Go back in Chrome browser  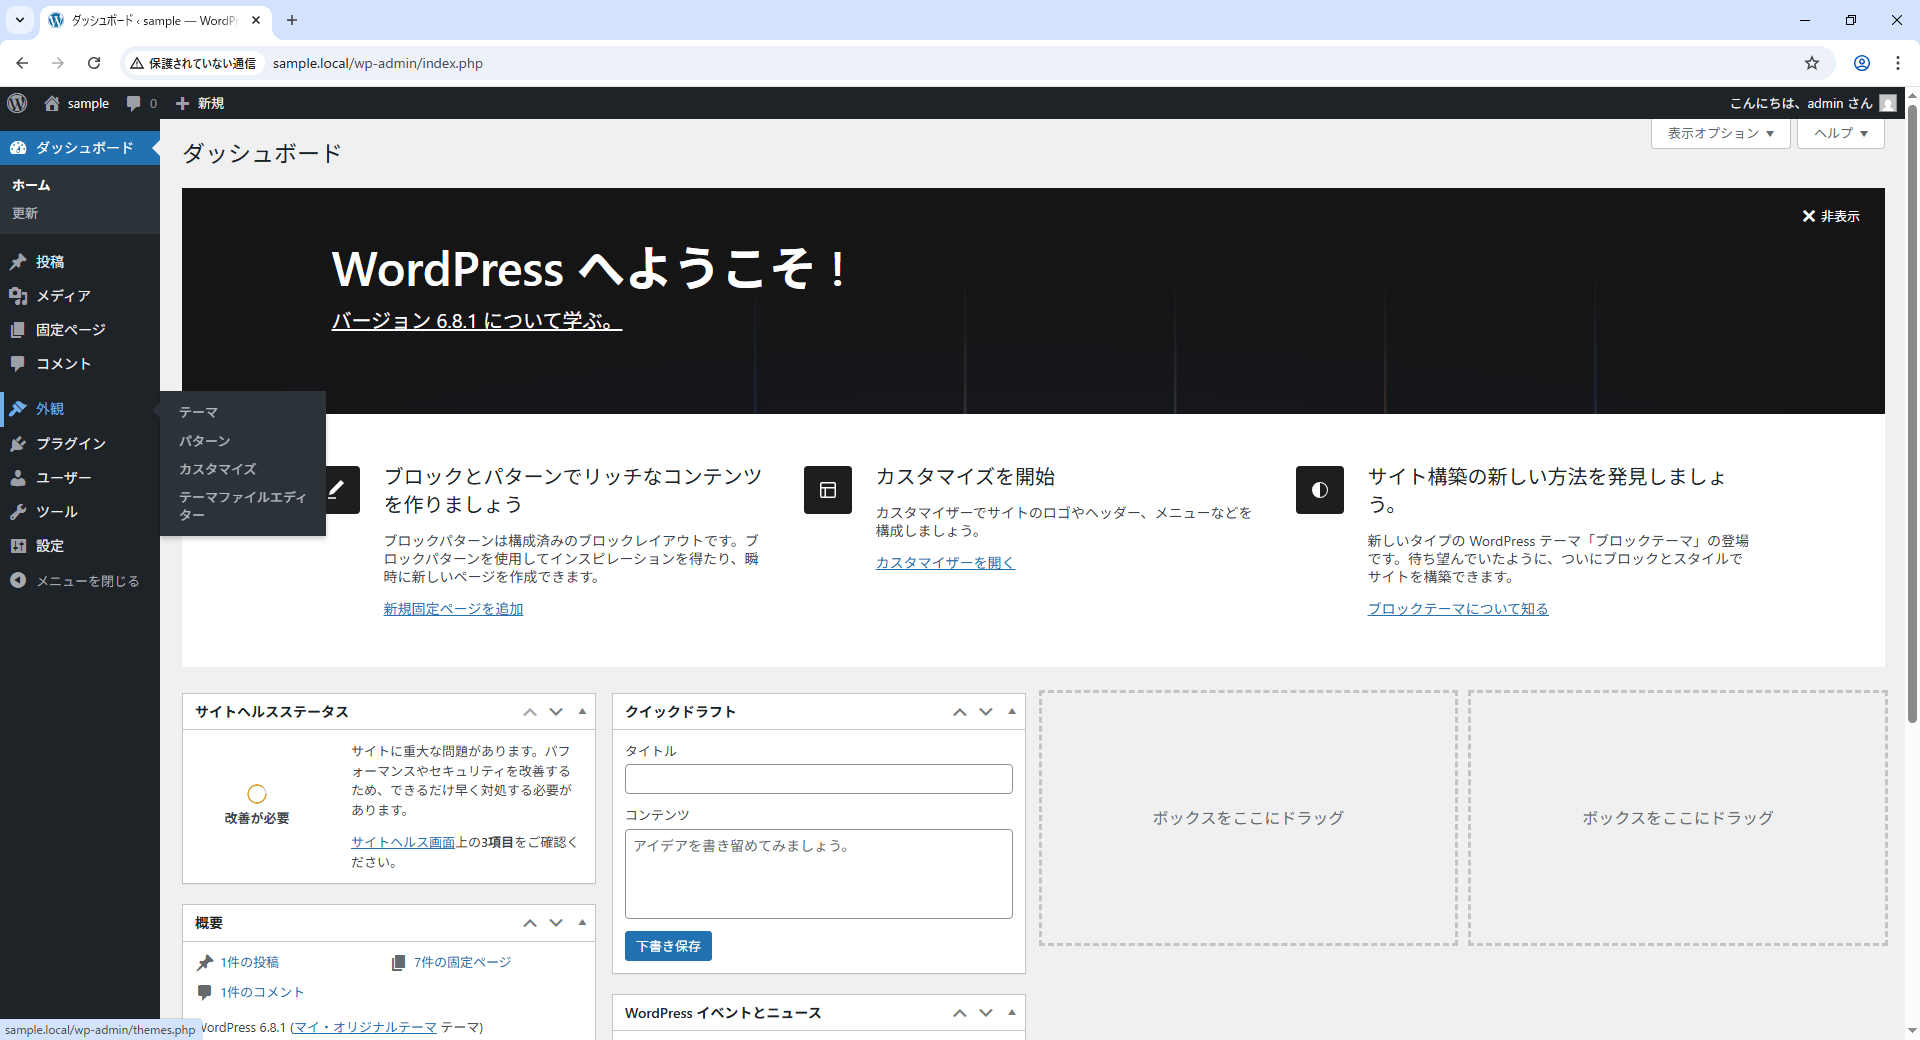(x=22, y=63)
